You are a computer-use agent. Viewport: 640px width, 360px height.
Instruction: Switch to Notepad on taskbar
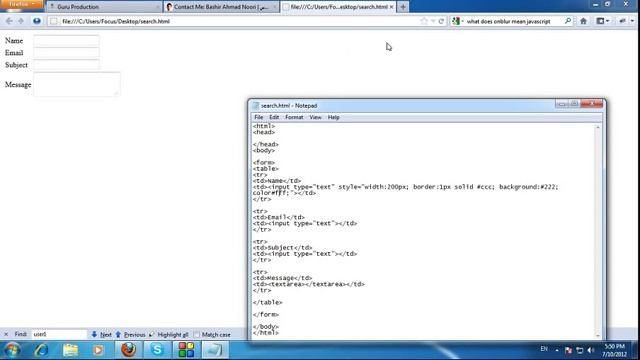[215, 350]
